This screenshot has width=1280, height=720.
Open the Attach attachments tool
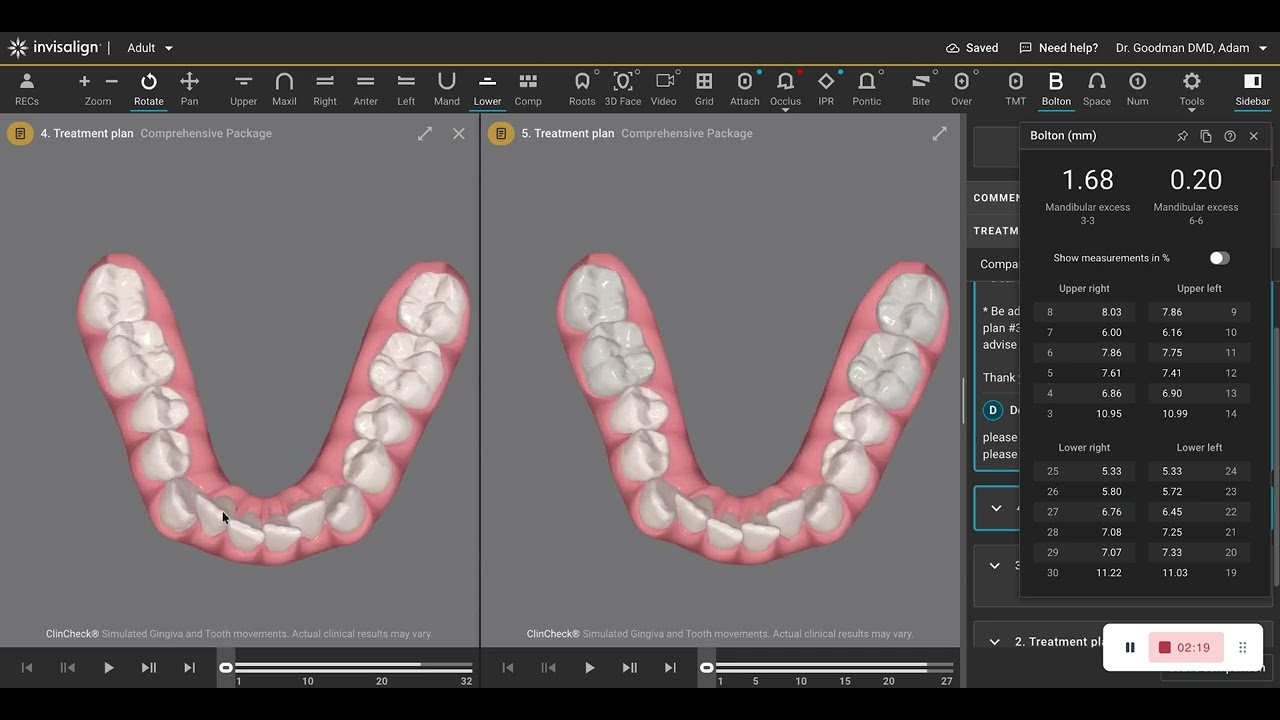[x=744, y=88]
